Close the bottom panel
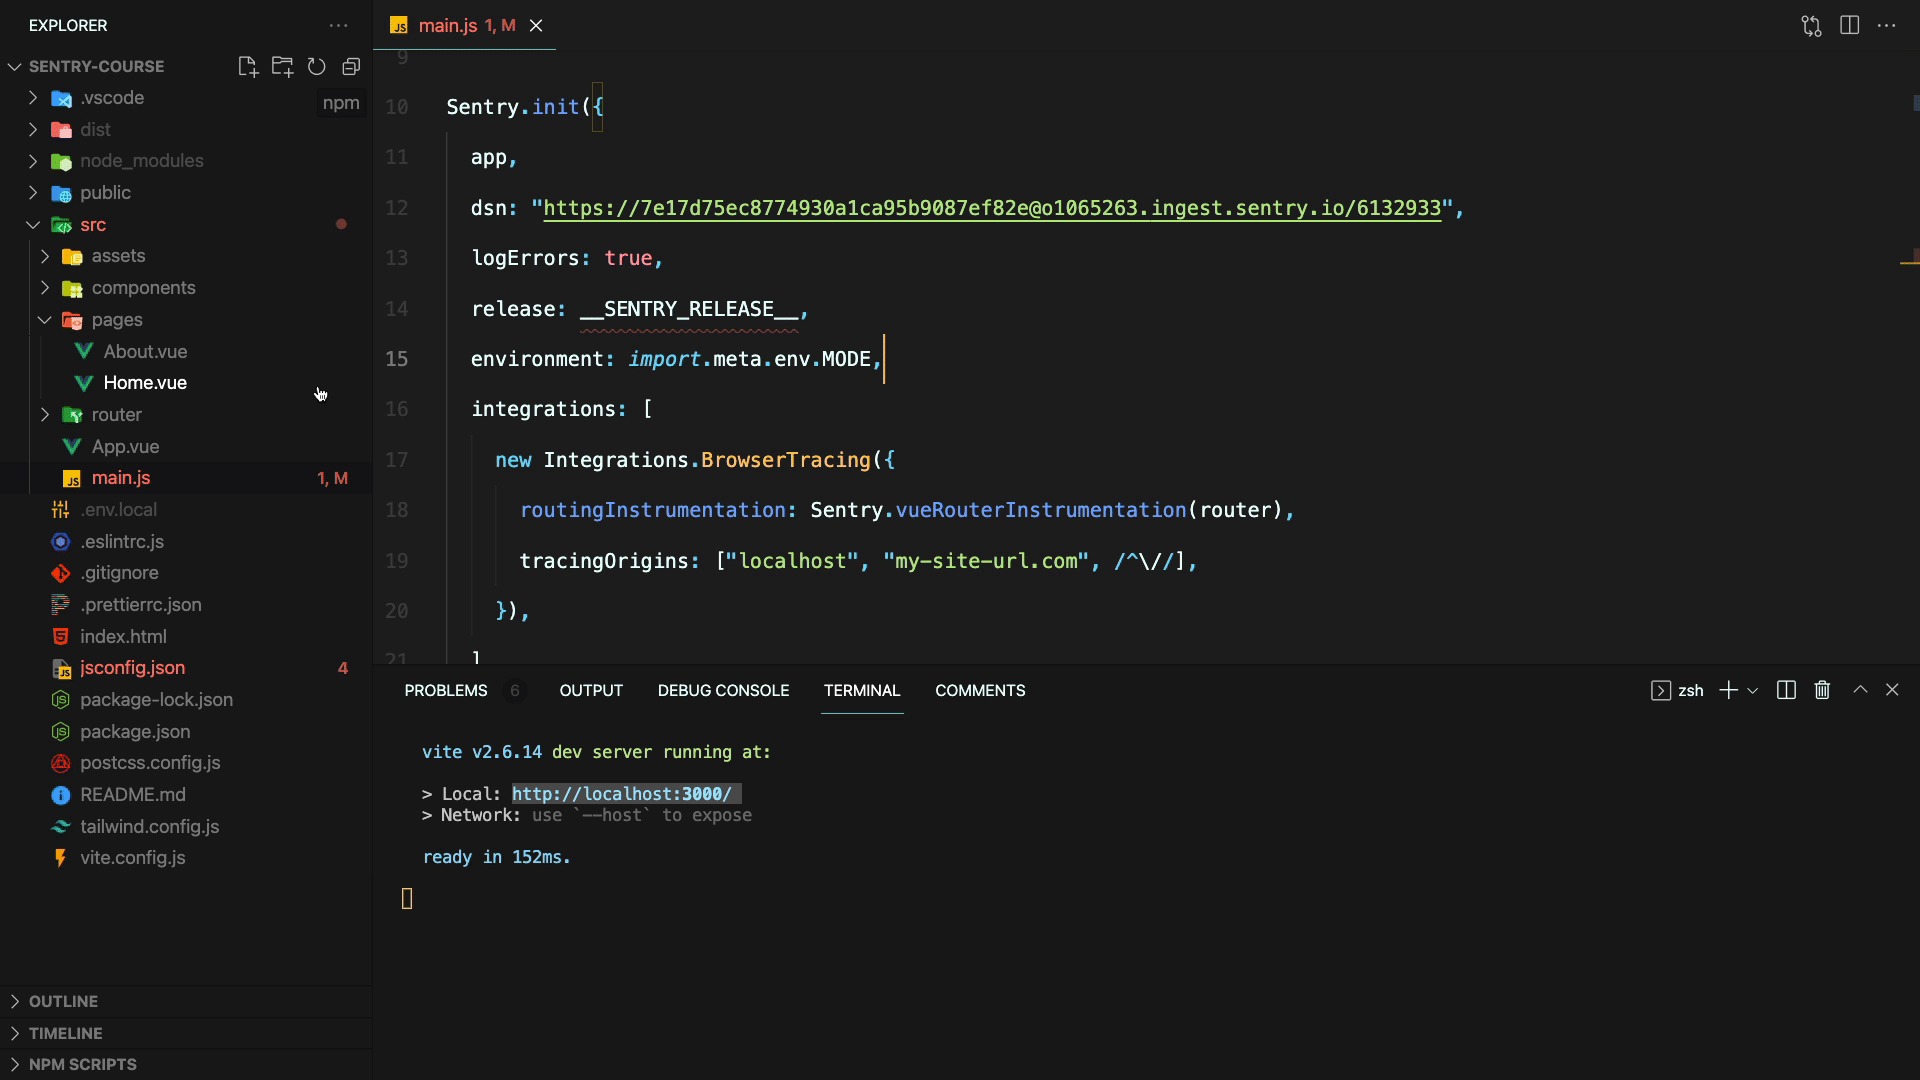 pyautogui.click(x=1892, y=690)
